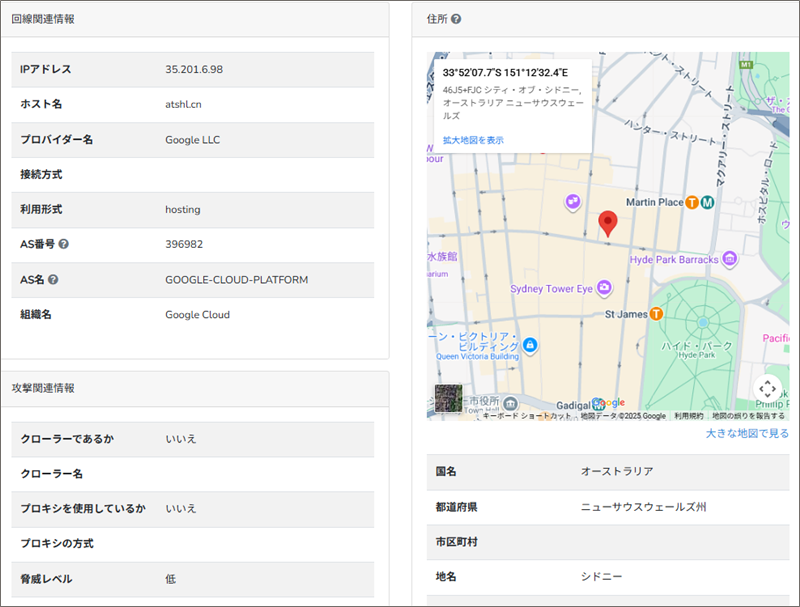Click help icon next to AS番号
800x607 pixels.
click(64, 244)
